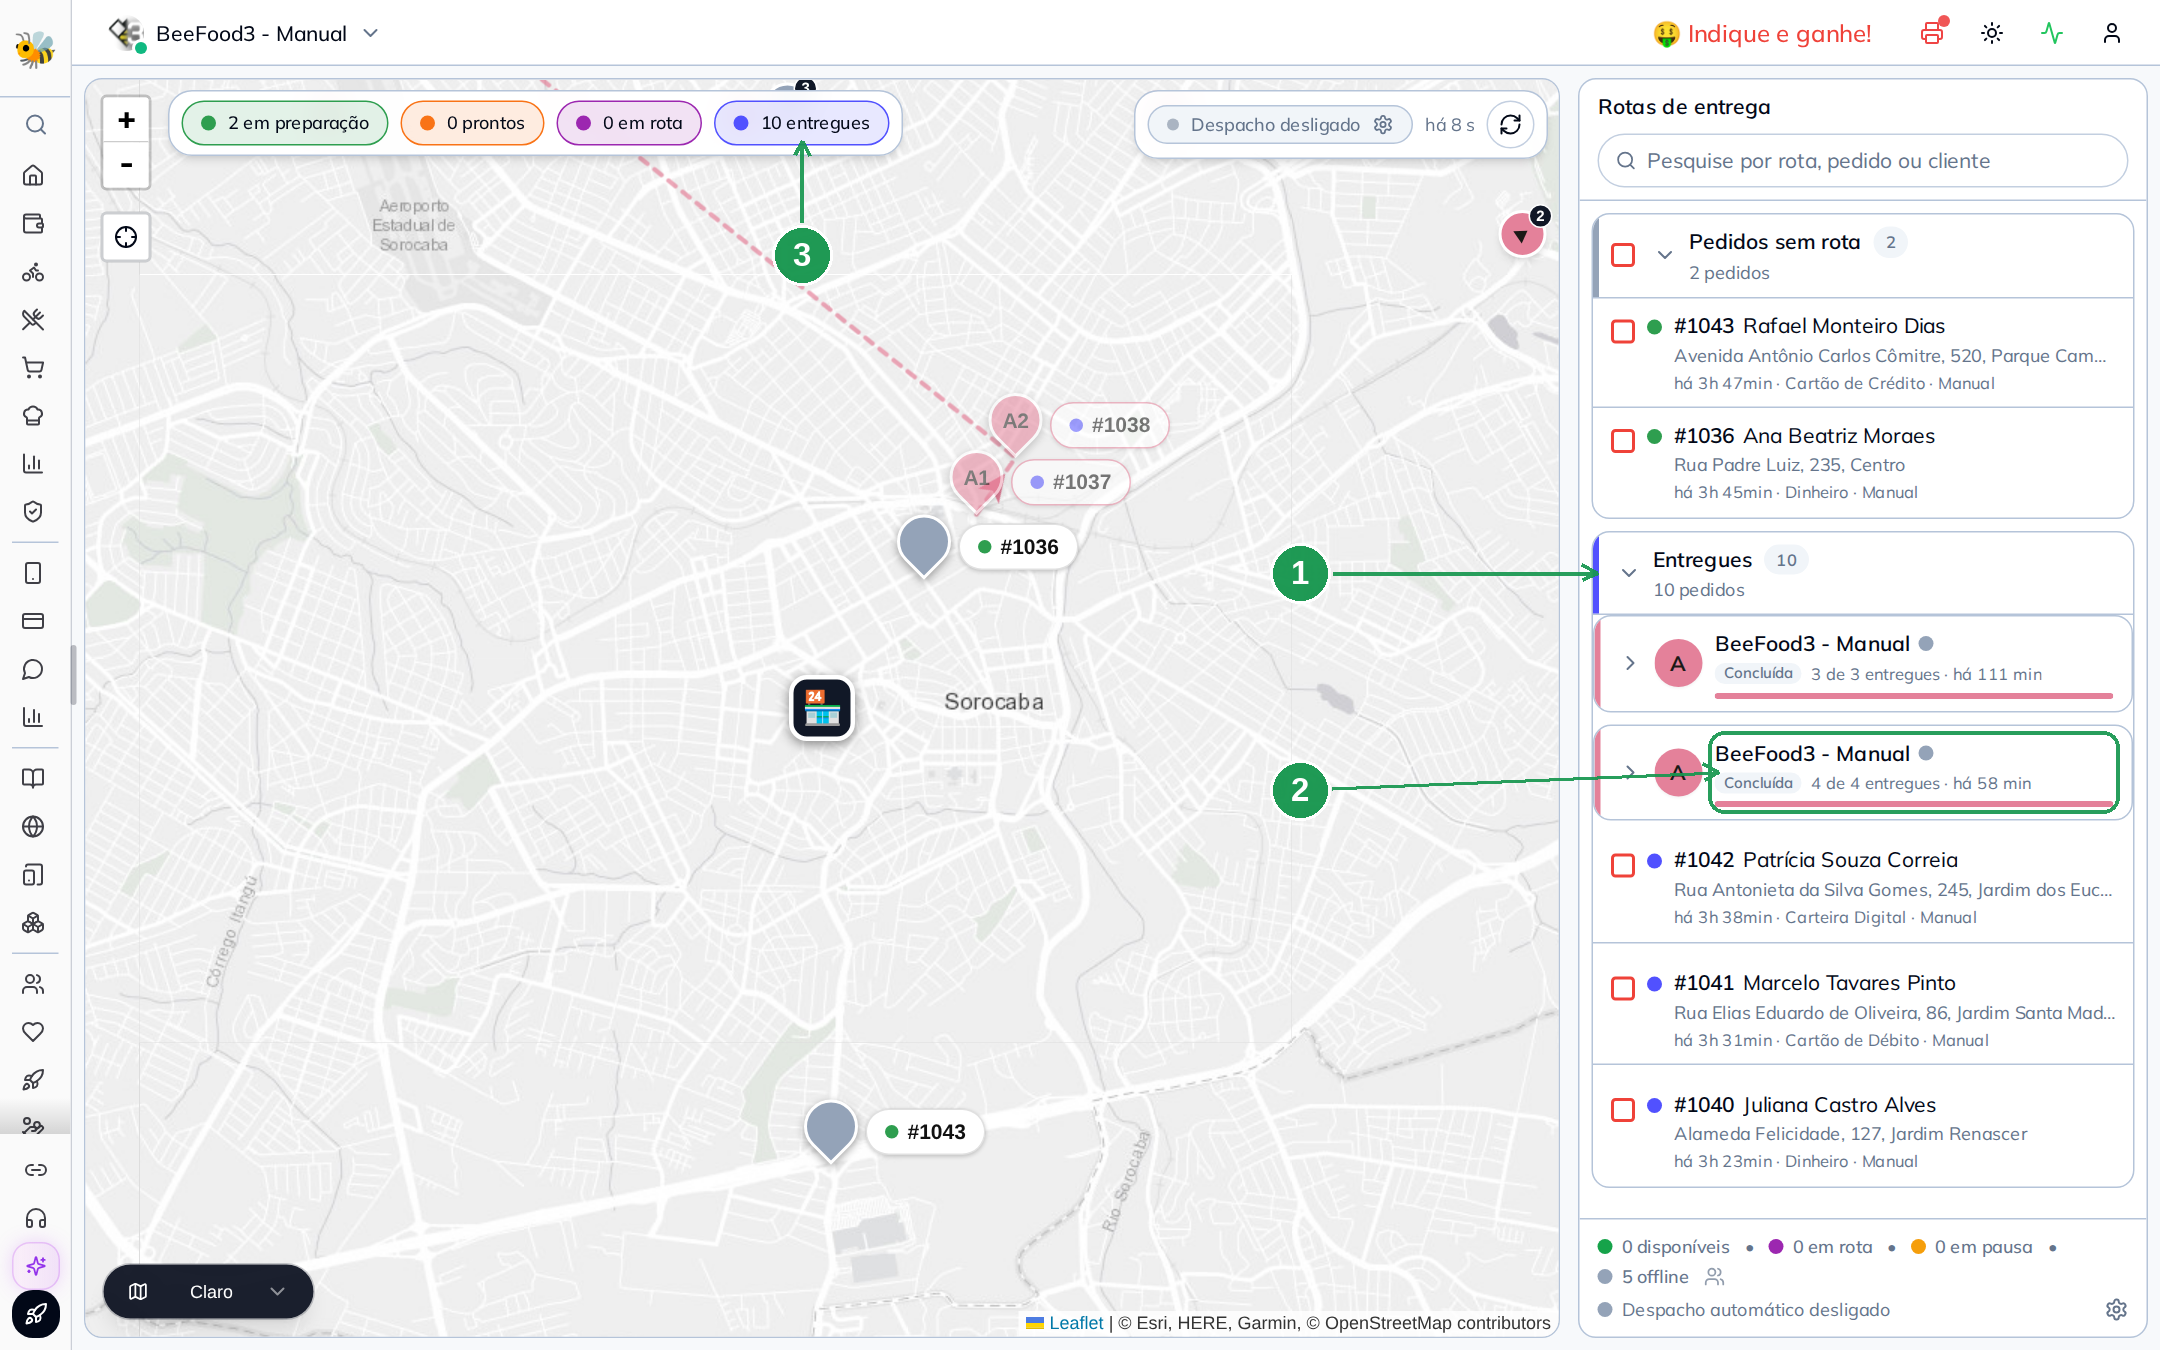The image size is (2160, 1350).
Task: Select the store marker on the map
Action: (822, 708)
